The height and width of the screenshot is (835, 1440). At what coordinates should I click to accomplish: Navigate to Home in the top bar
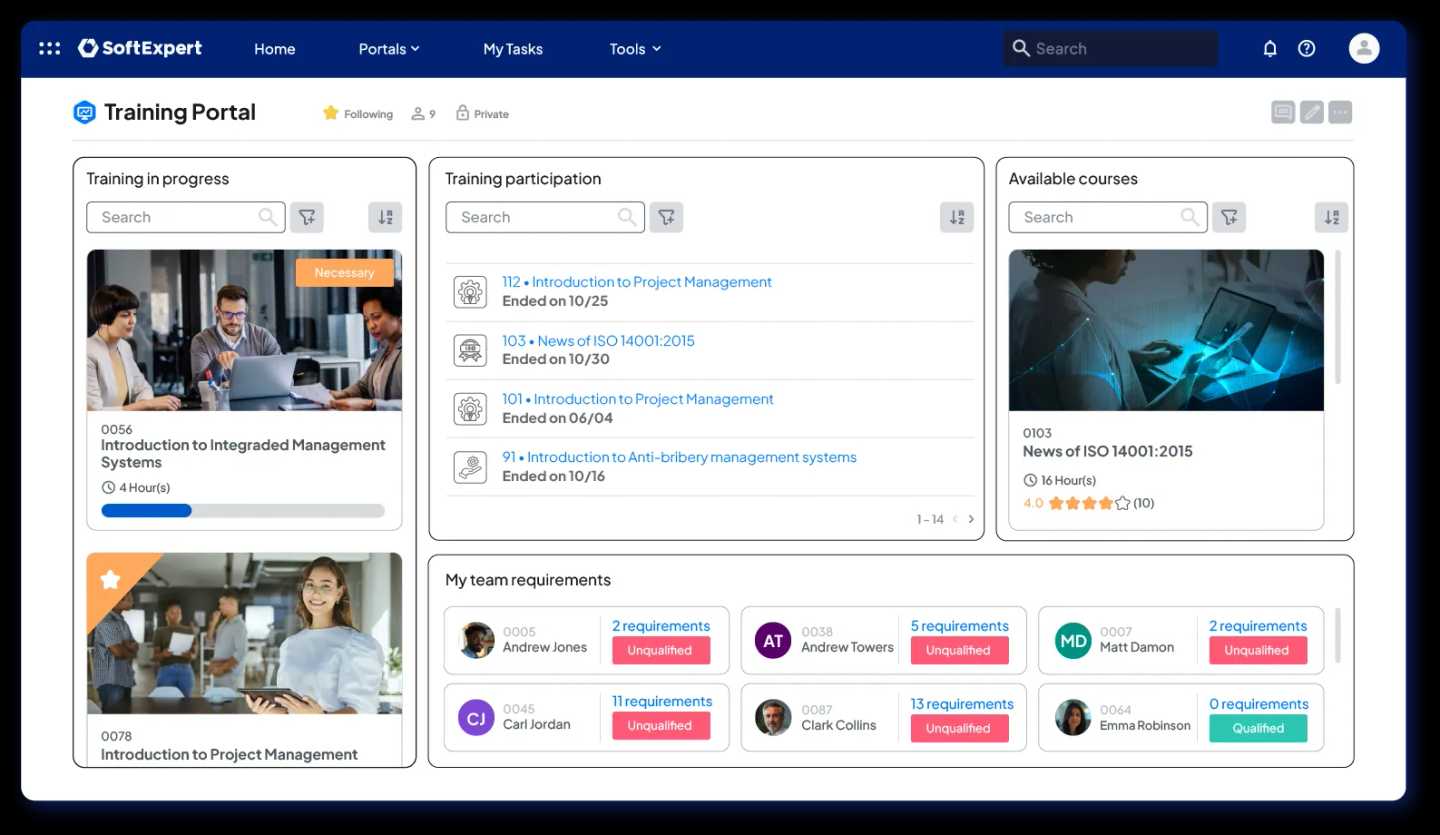(x=274, y=49)
